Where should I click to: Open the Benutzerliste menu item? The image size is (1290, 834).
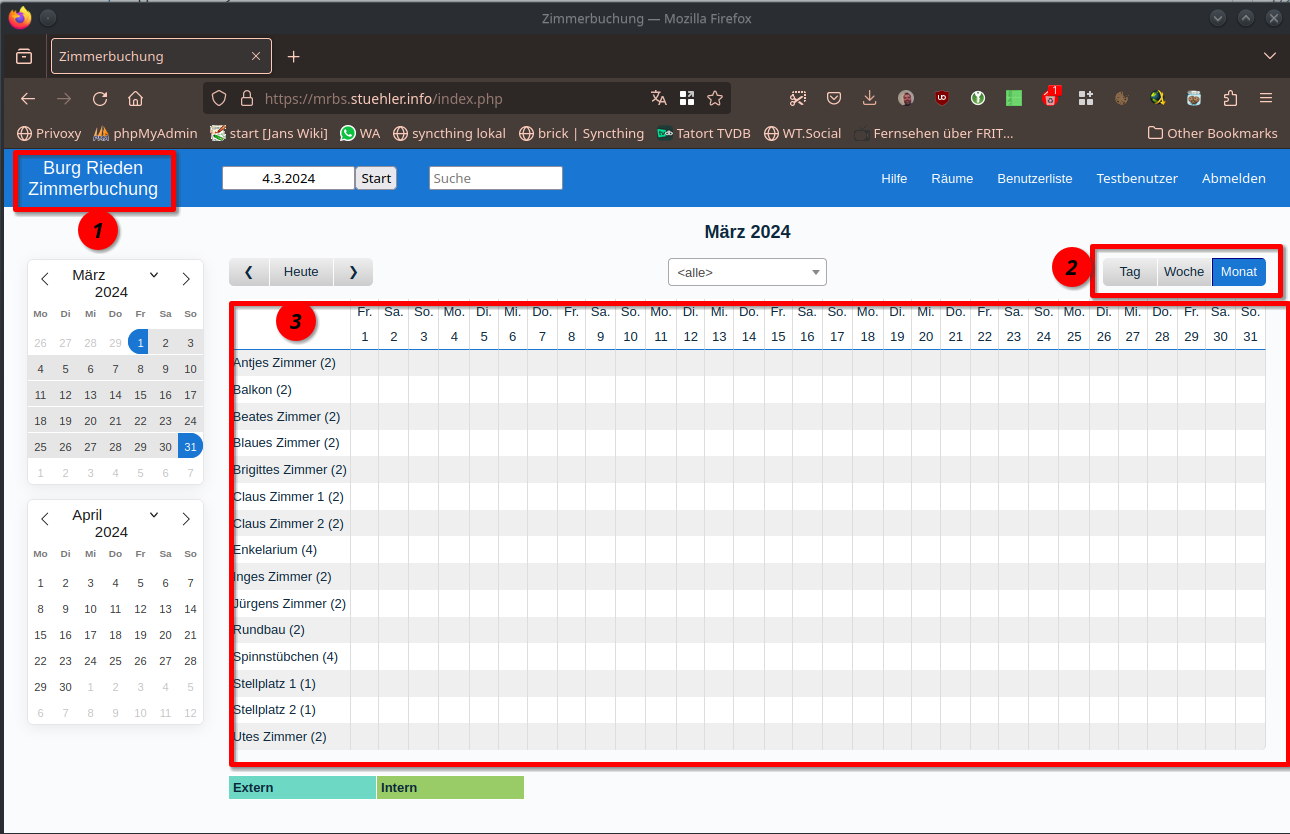coord(1034,179)
